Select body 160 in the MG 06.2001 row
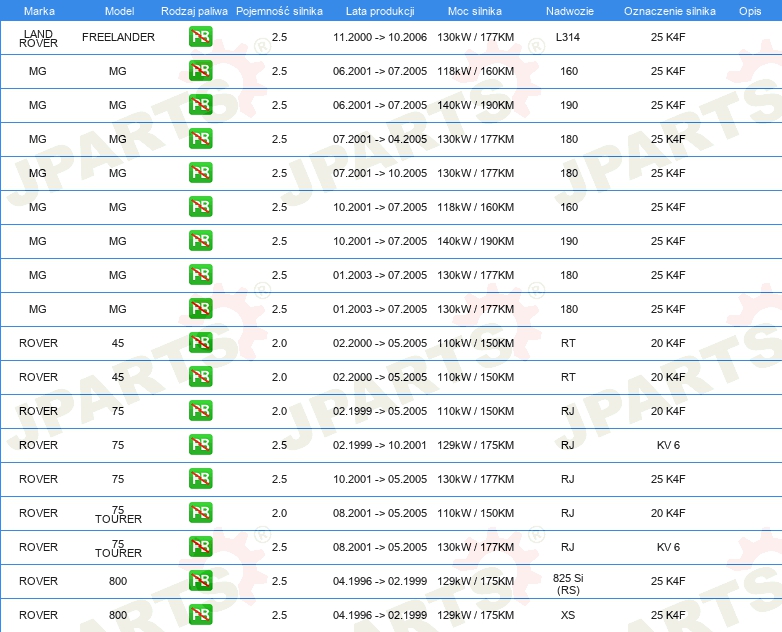 569,71
